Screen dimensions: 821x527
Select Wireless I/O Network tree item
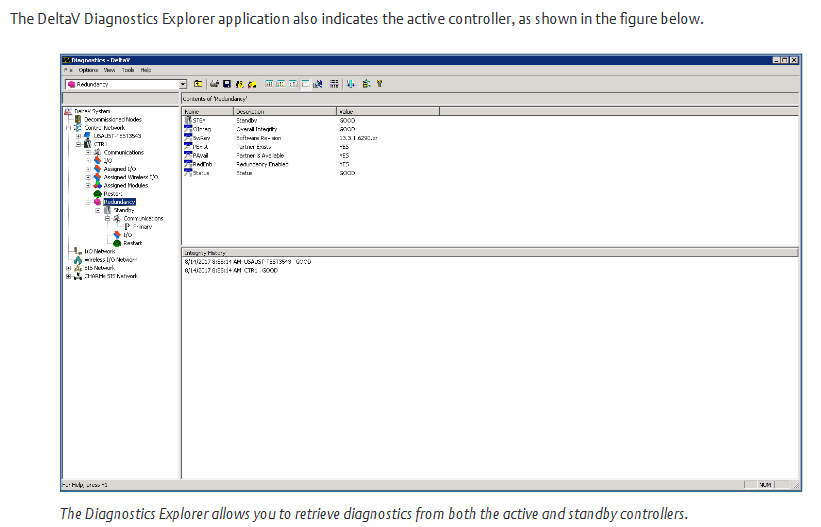111,260
